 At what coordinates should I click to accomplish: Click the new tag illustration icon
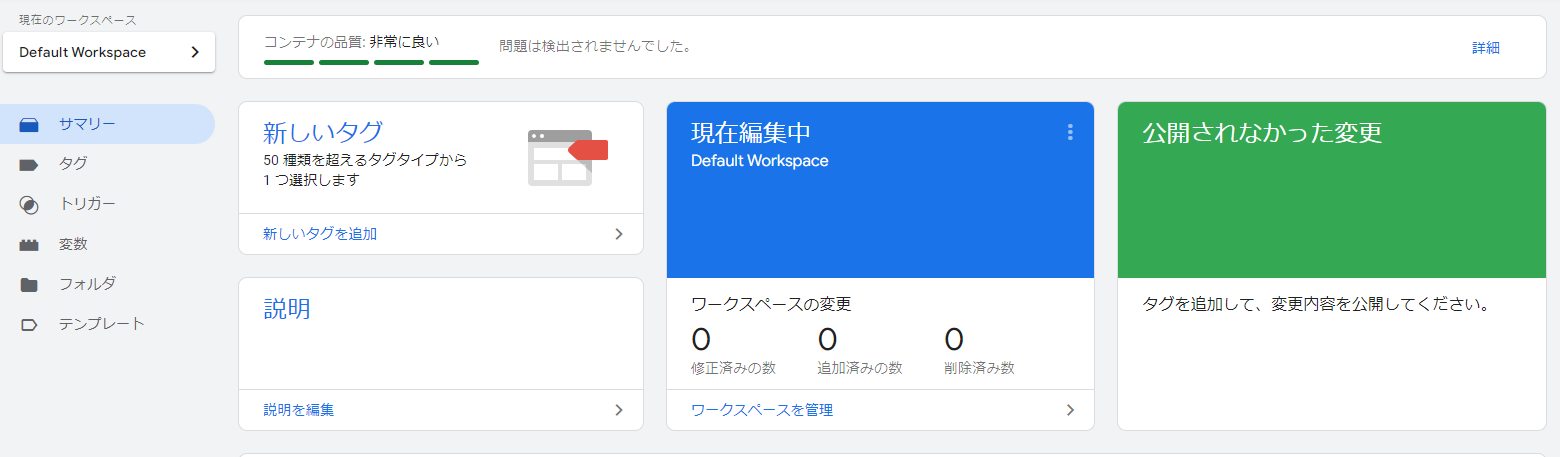(567, 157)
